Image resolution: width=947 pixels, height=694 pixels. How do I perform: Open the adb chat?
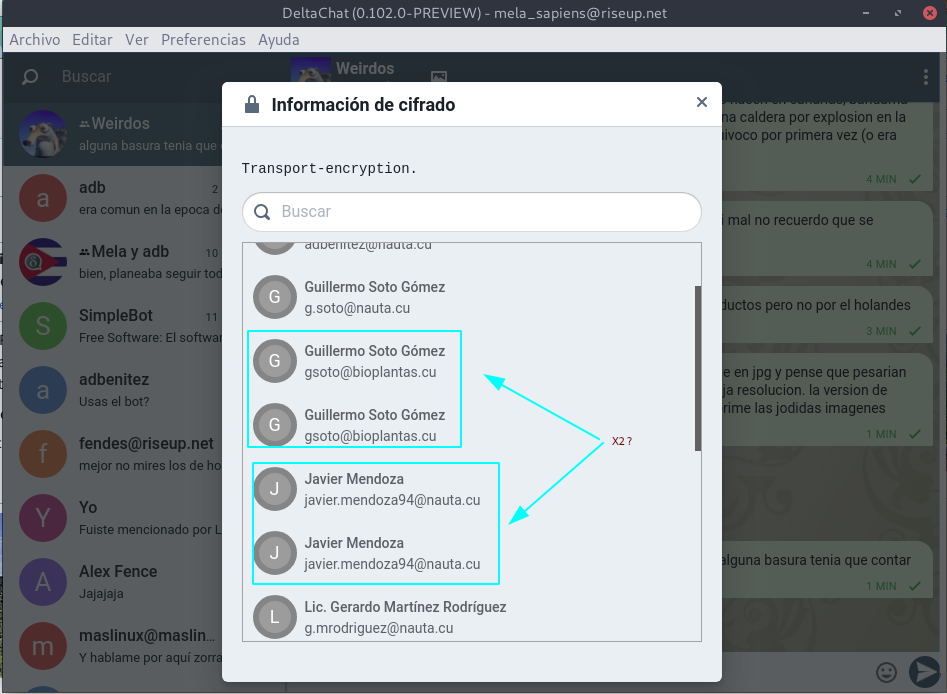coord(114,198)
